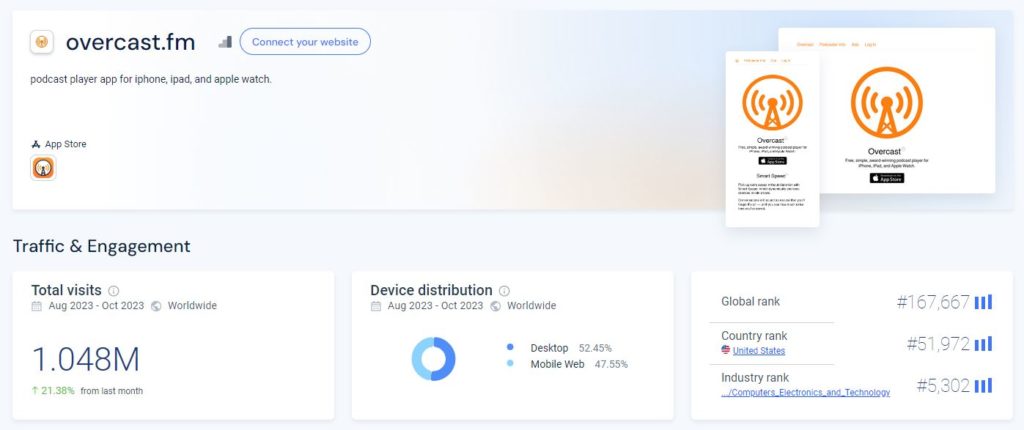
Task: Click the calendar icon under Device distribution
Action: (x=376, y=306)
